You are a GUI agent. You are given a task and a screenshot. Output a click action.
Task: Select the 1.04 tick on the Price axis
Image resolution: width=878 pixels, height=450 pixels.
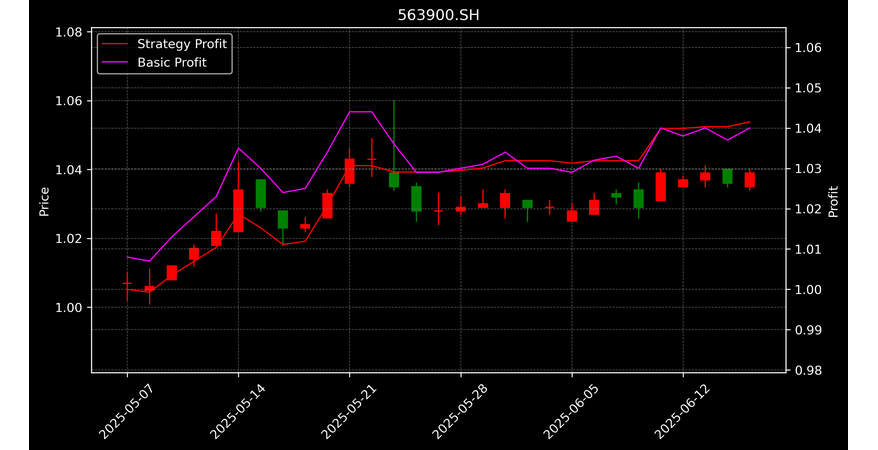pyautogui.click(x=69, y=170)
